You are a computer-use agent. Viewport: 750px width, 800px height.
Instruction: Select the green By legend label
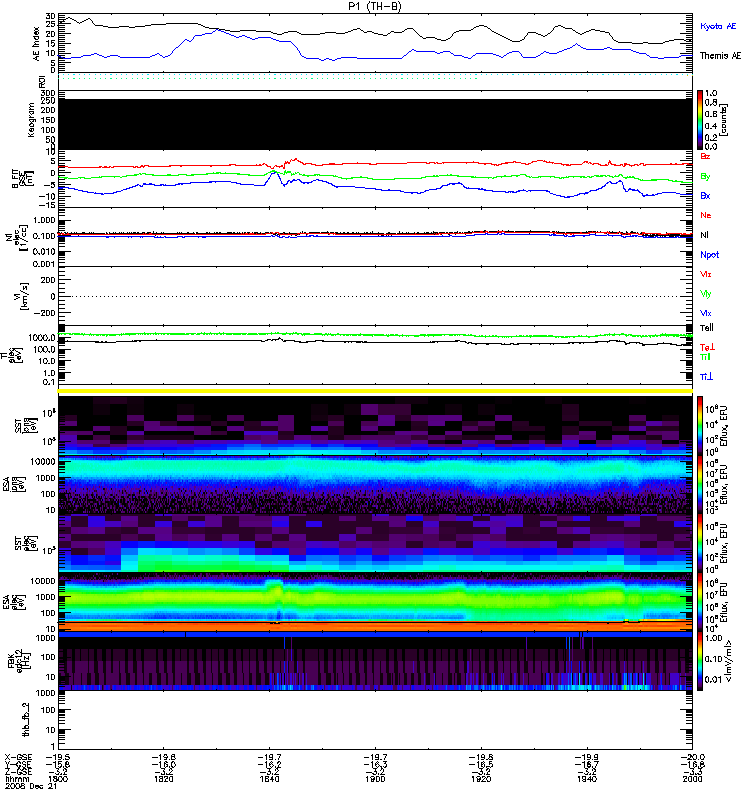point(705,177)
